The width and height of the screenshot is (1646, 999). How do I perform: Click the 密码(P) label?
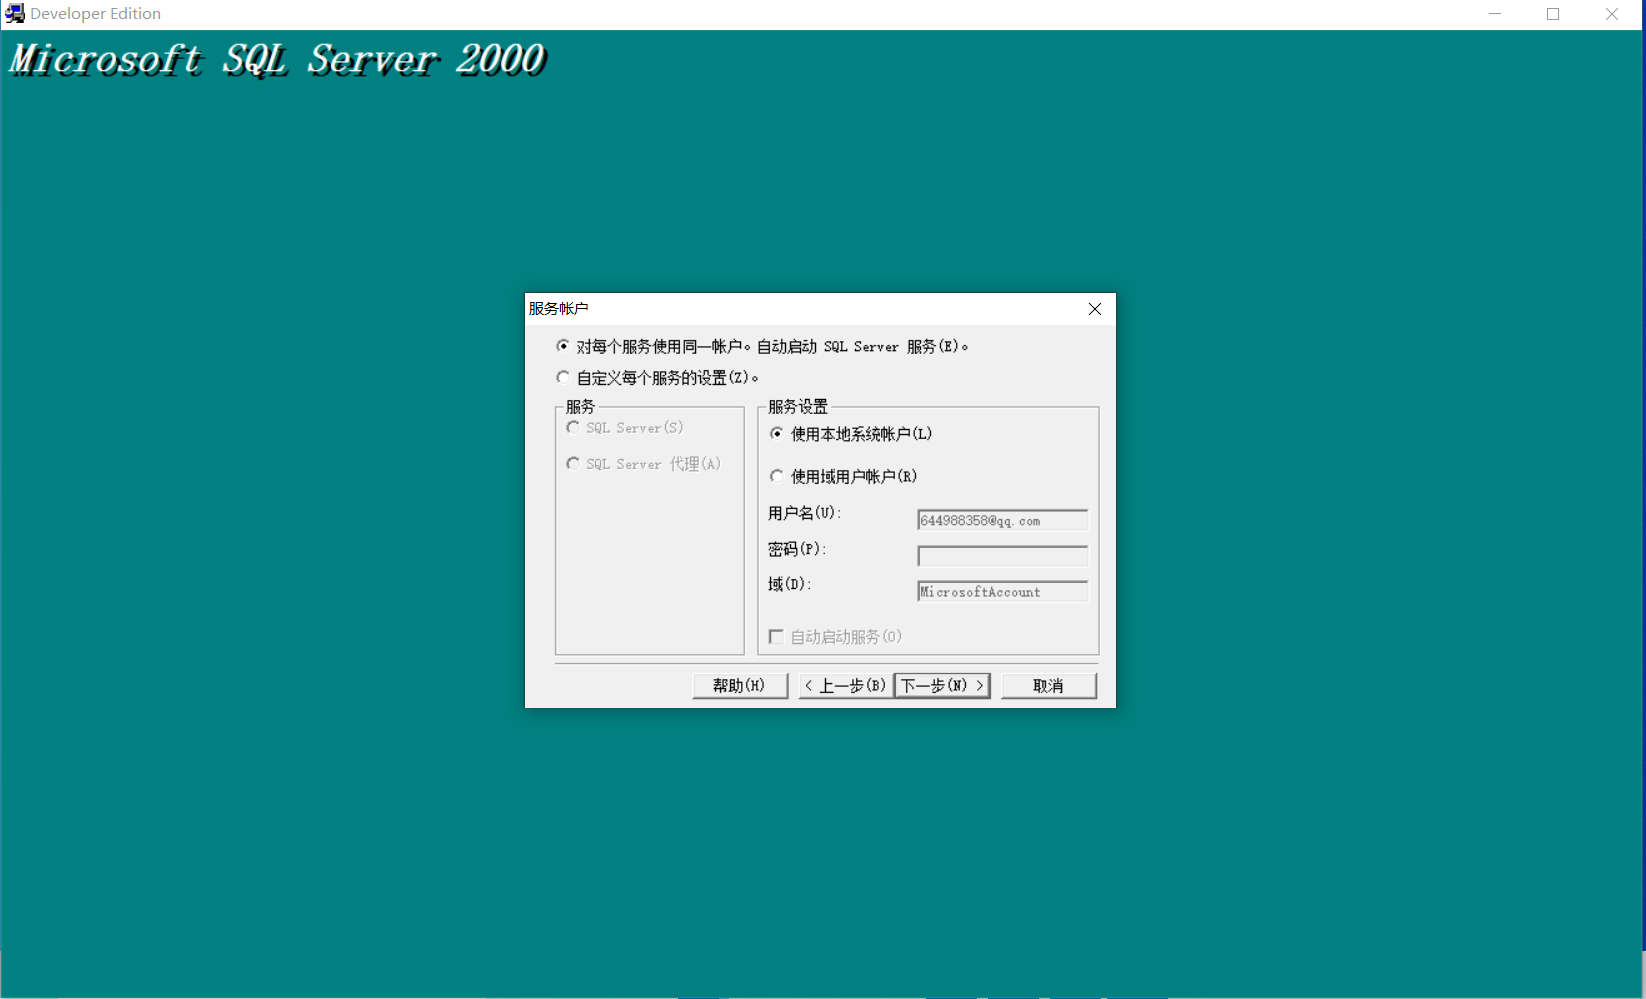point(796,549)
